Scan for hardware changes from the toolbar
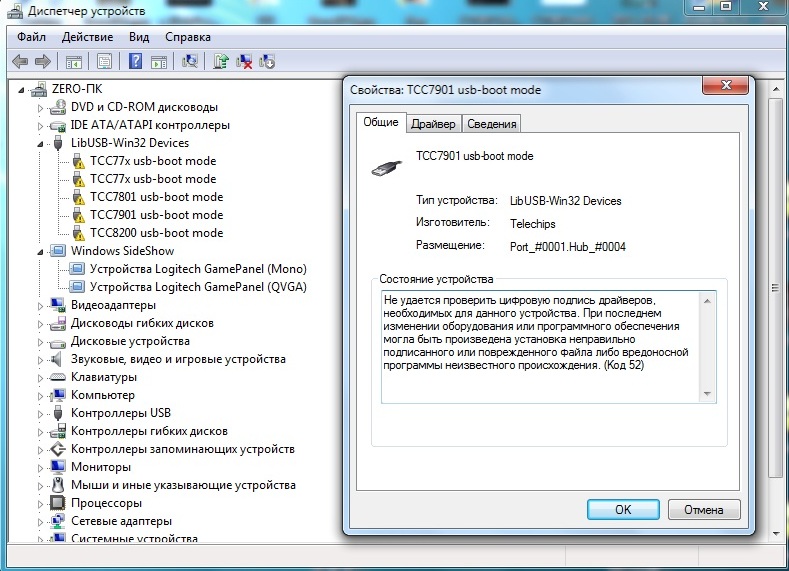This screenshot has width=789, height=571. [190, 61]
